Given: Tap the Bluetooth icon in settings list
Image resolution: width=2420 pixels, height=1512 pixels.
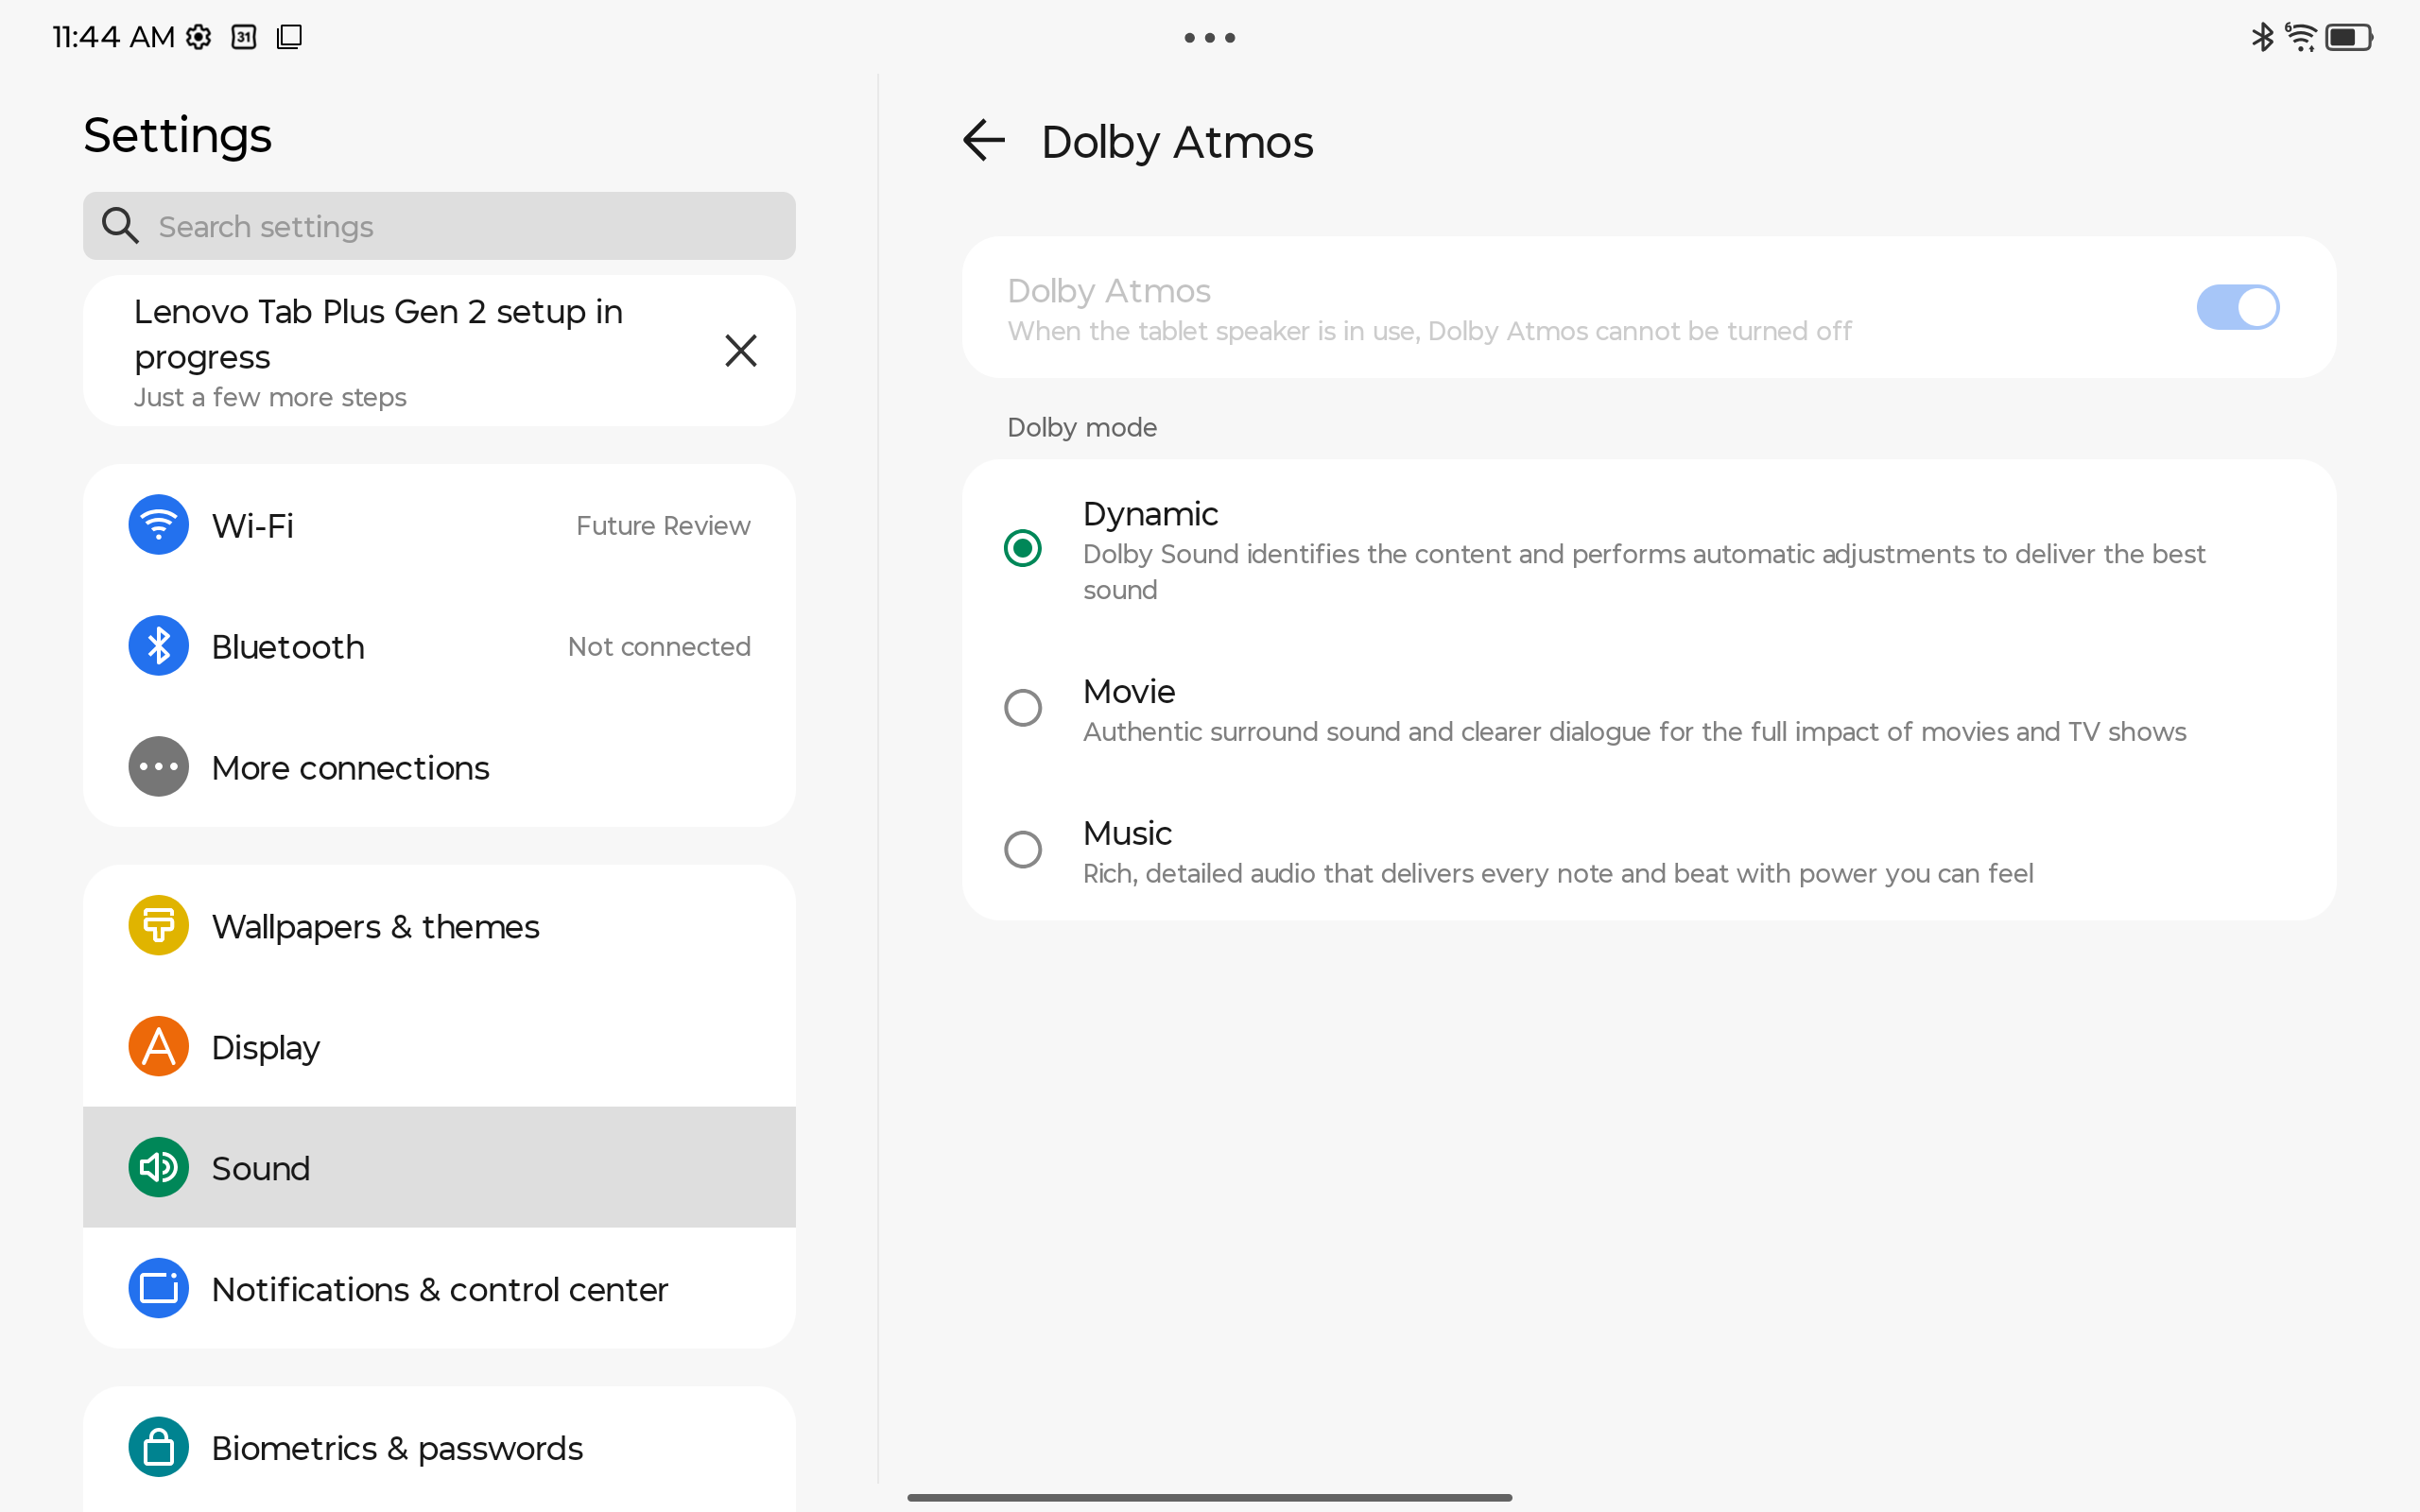Looking at the screenshot, I should click(x=158, y=646).
